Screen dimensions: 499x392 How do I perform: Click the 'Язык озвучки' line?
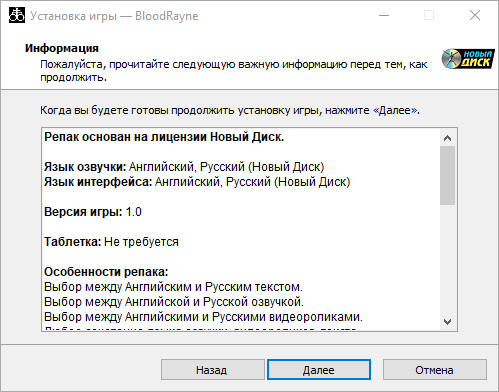(184, 167)
